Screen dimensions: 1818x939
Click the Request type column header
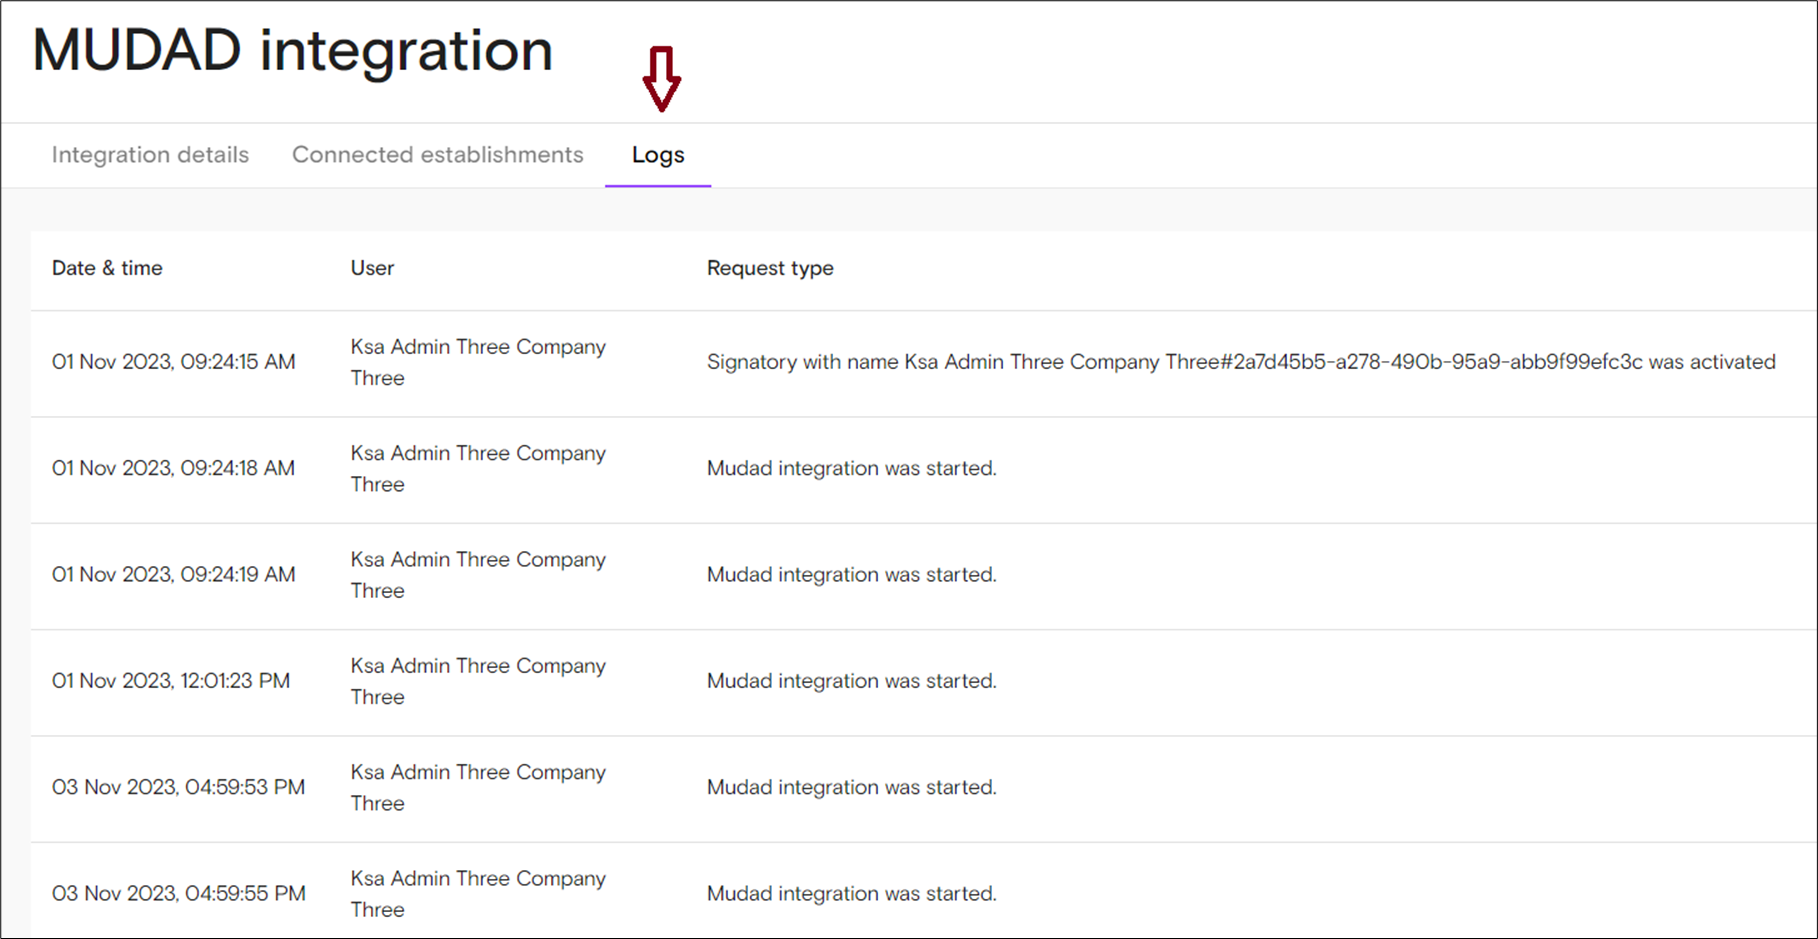770,268
